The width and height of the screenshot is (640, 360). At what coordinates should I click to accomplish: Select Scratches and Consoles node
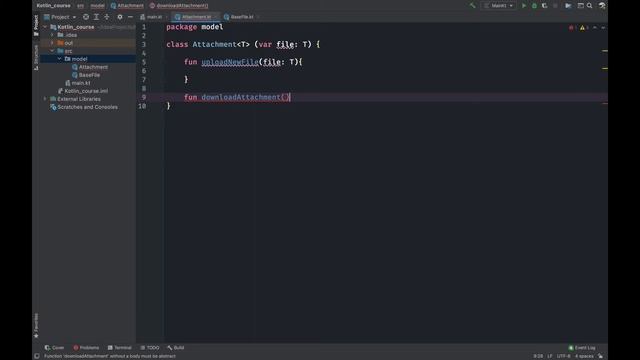pos(87,107)
